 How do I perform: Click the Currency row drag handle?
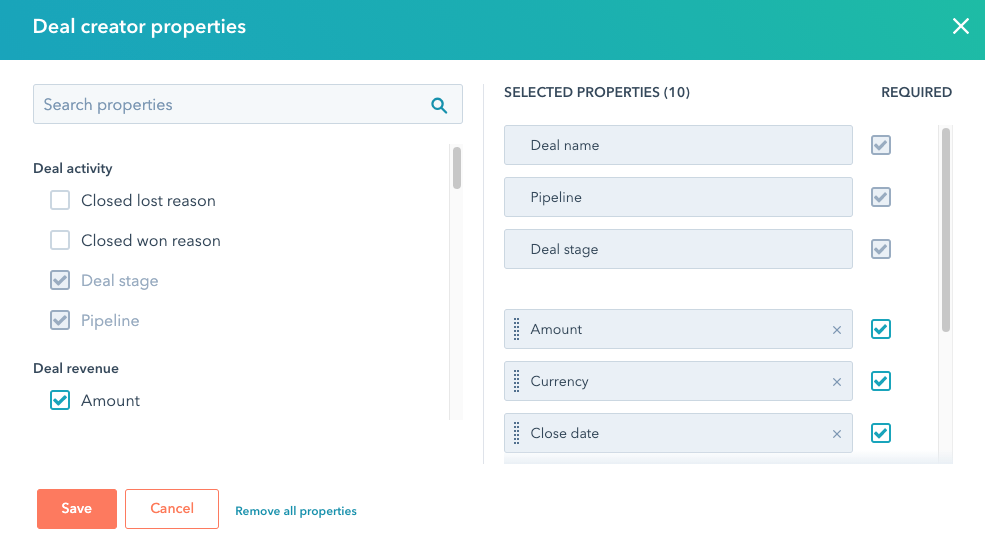coord(516,381)
